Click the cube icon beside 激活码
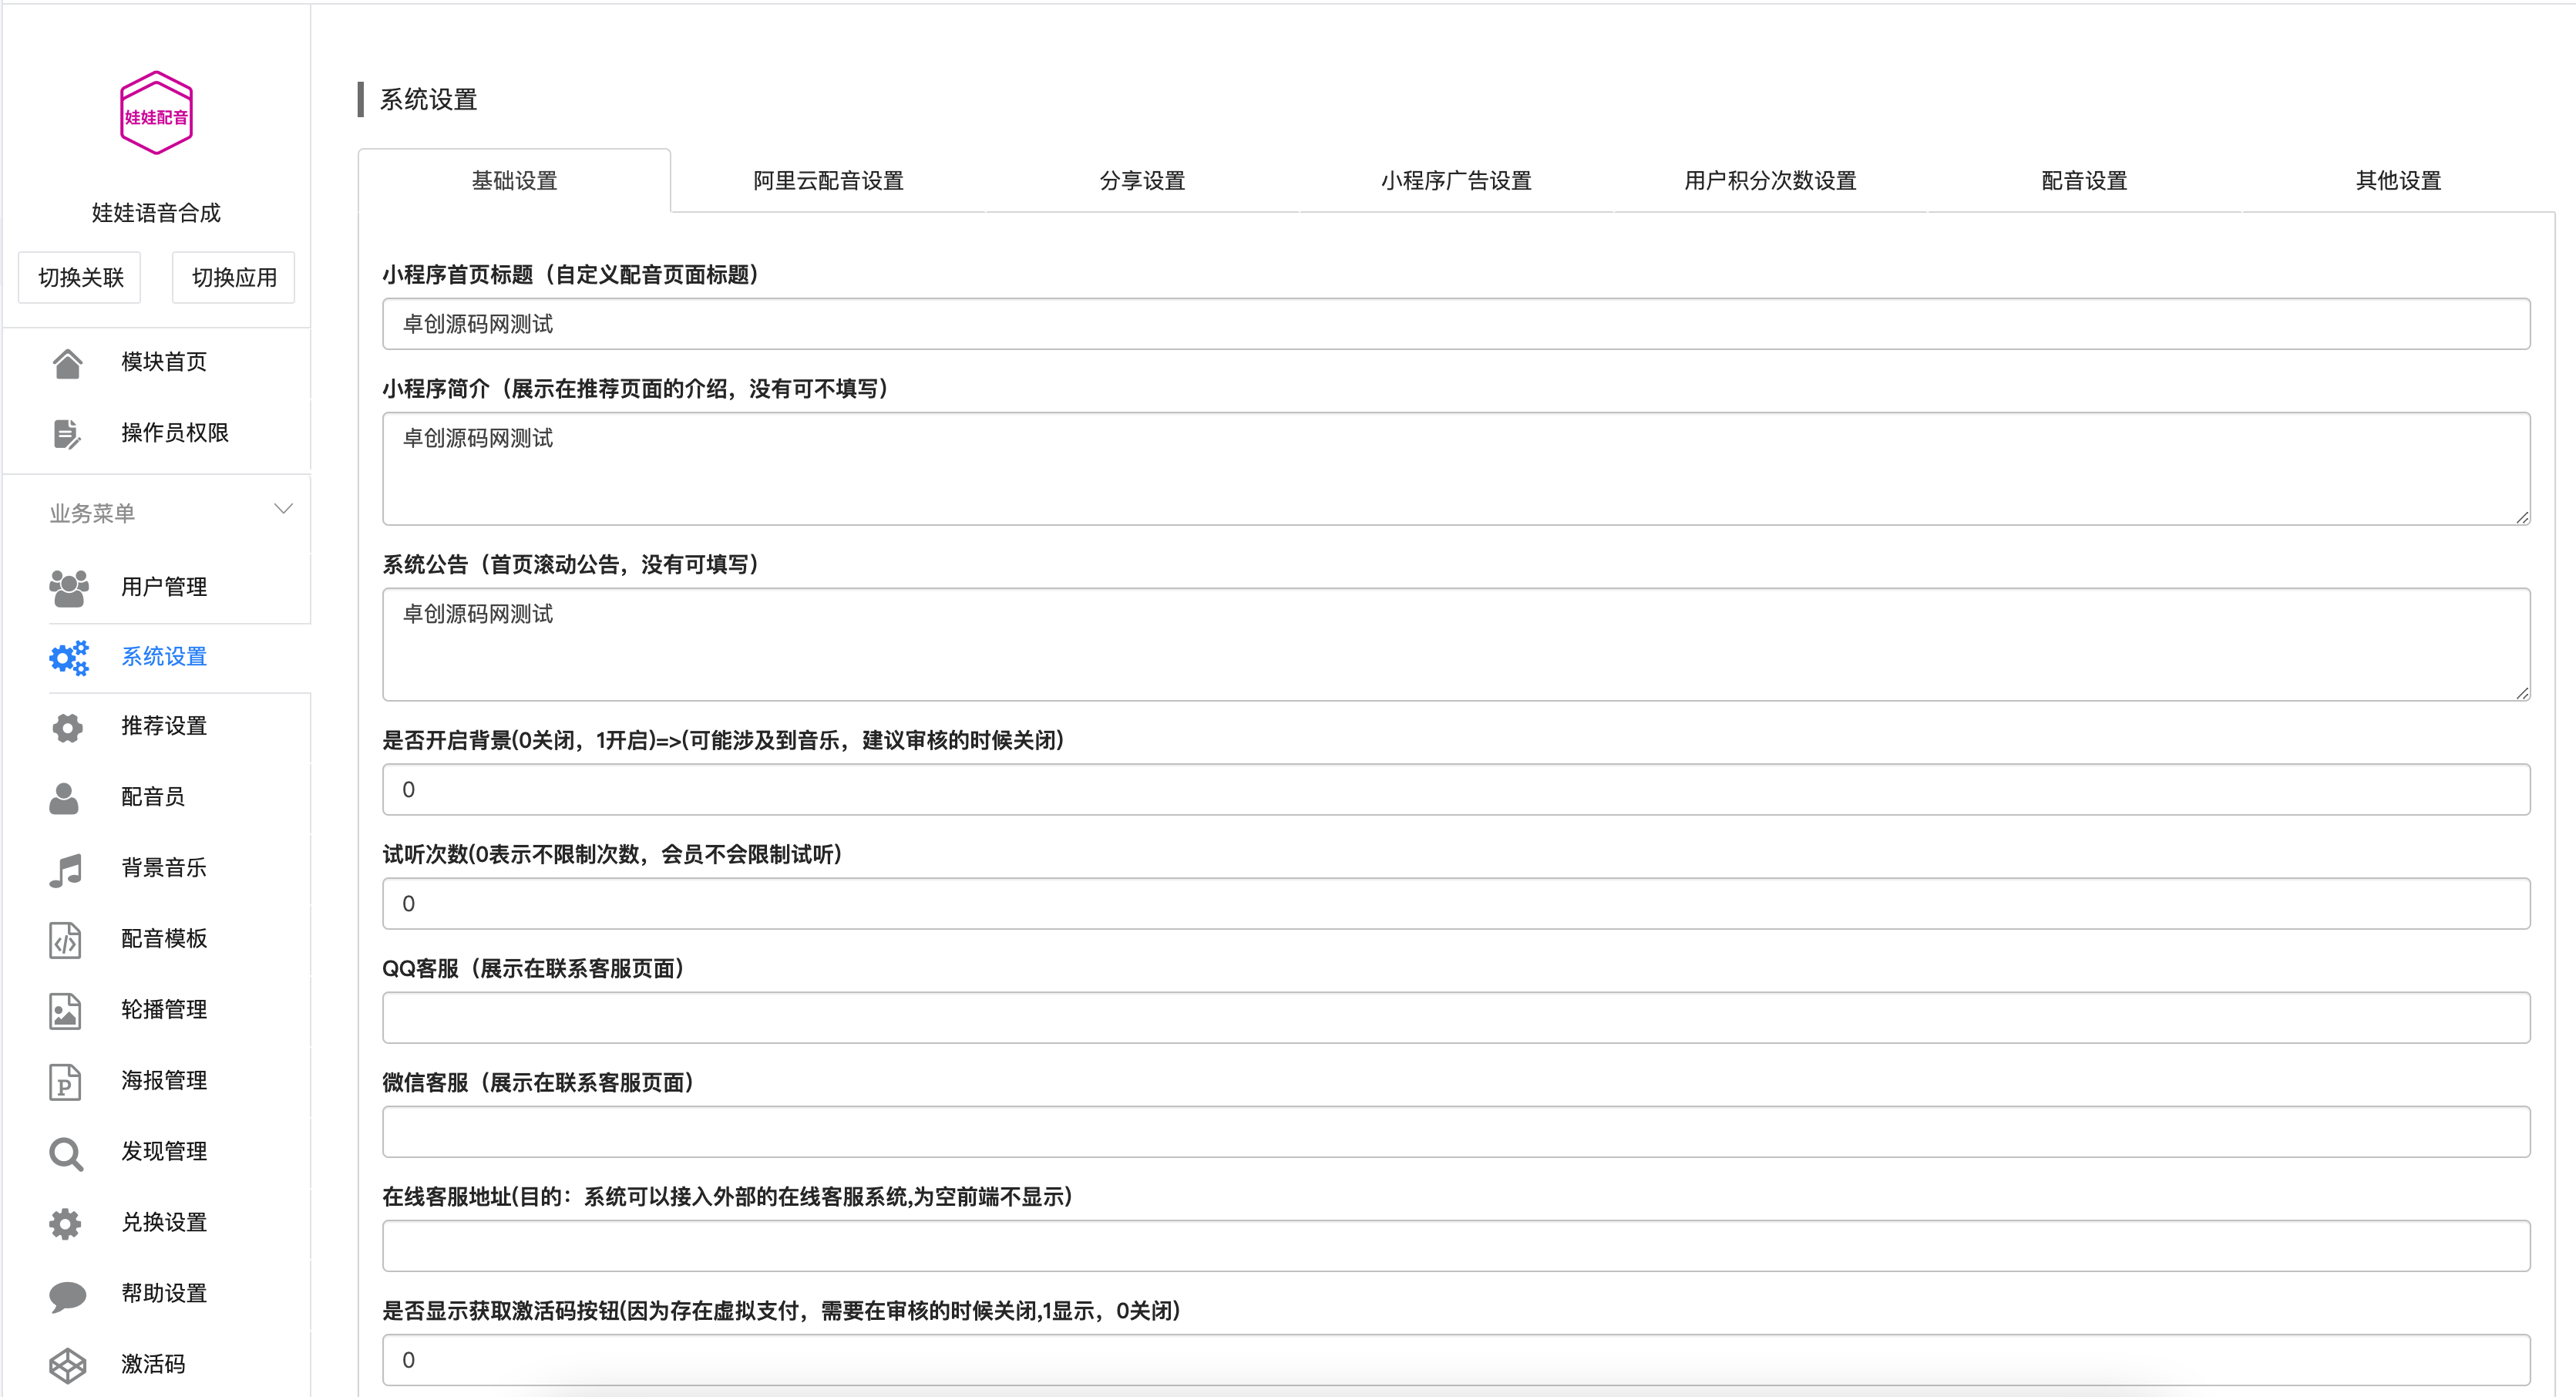The height and width of the screenshot is (1397, 2576). (x=67, y=1365)
